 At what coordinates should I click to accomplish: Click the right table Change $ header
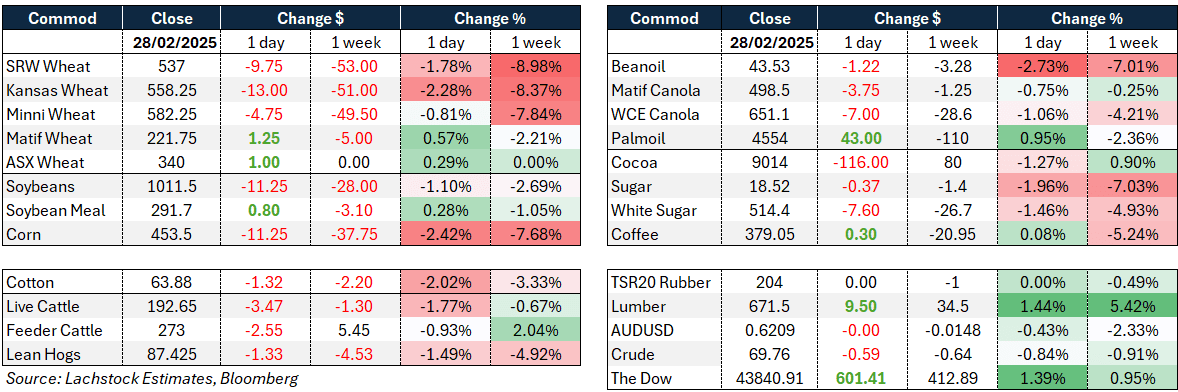point(905,18)
